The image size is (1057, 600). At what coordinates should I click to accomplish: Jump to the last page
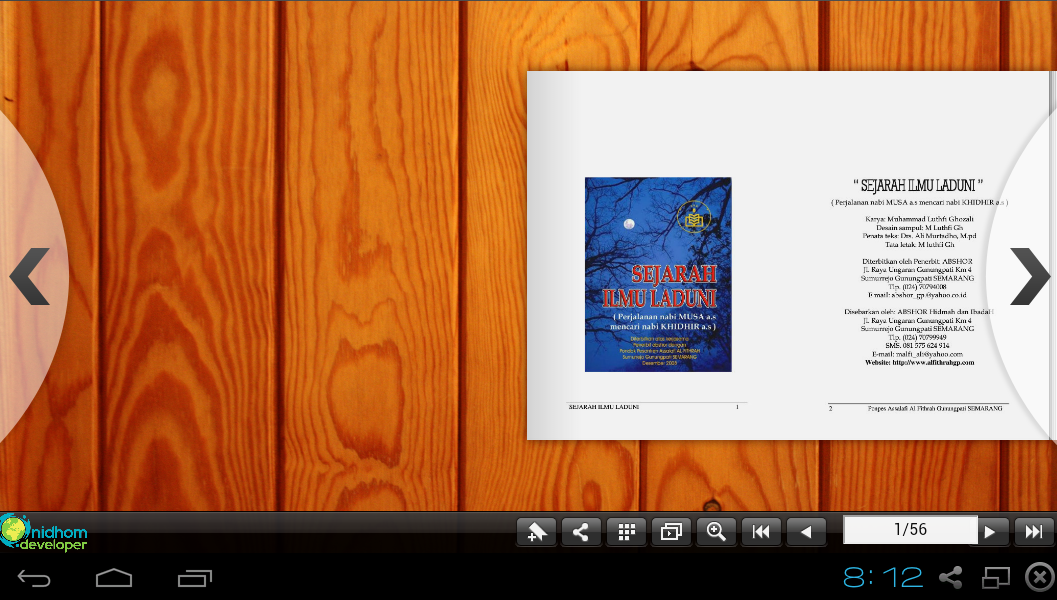coord(1034,532)
